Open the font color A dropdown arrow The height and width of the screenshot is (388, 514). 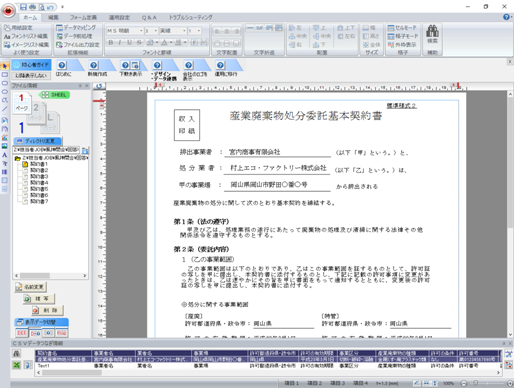coord(170,42)
